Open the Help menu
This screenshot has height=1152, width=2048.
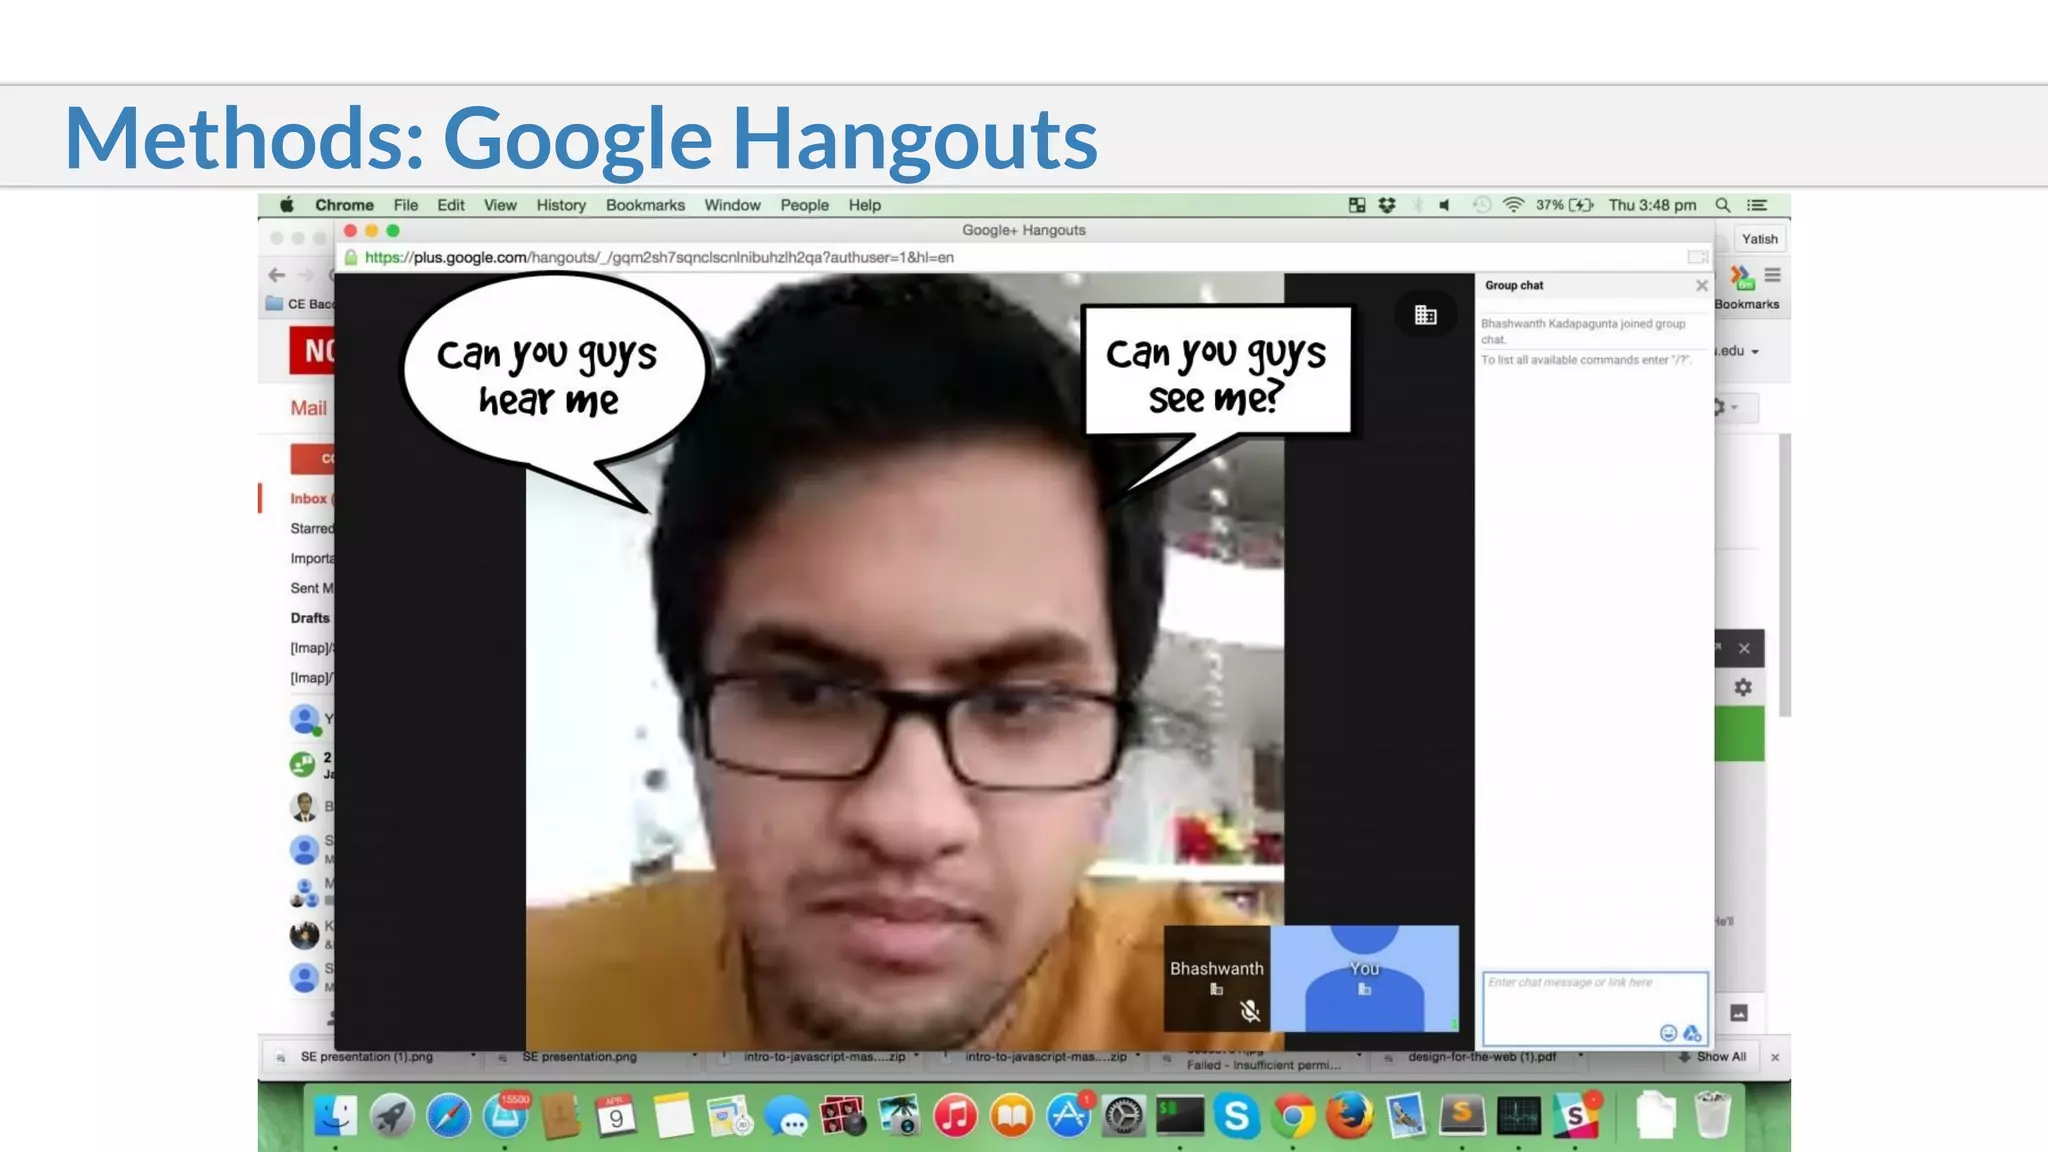865,205
